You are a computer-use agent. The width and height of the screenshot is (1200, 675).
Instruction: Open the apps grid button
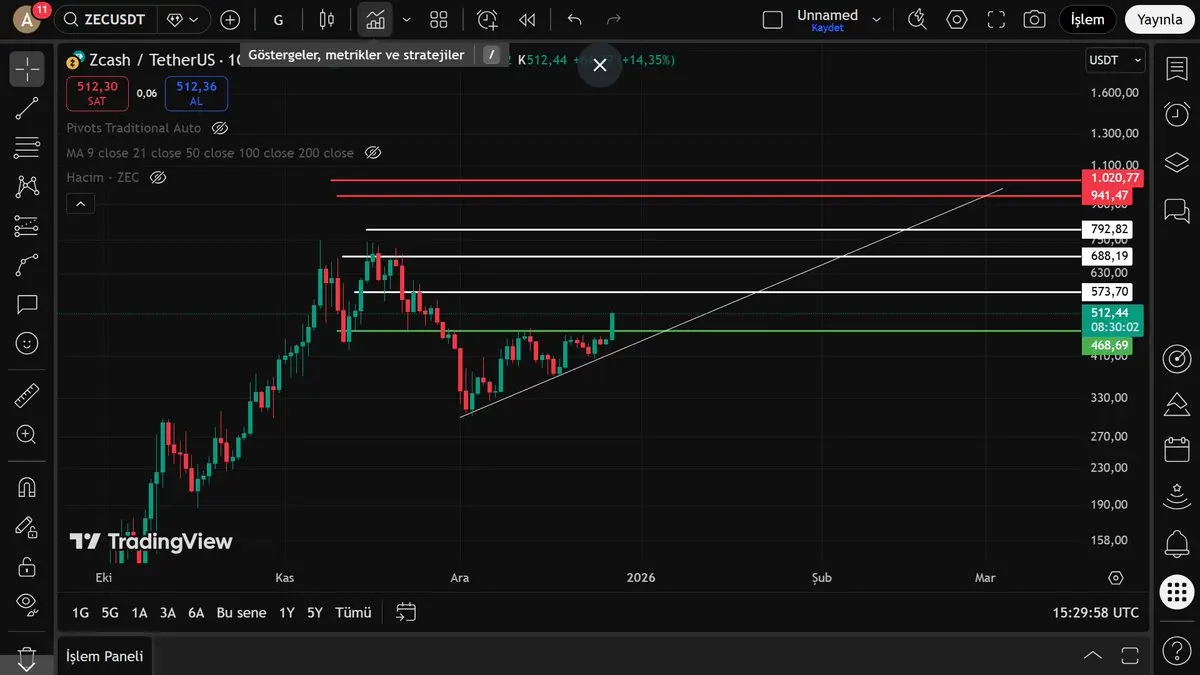[1176, 591]
